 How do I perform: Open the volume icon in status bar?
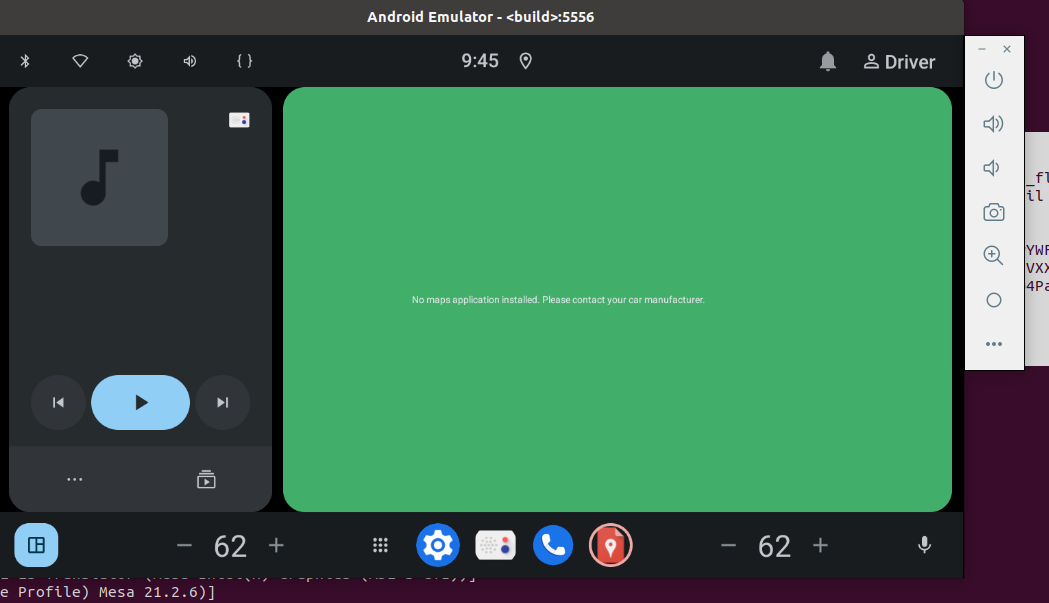[190, 61]
